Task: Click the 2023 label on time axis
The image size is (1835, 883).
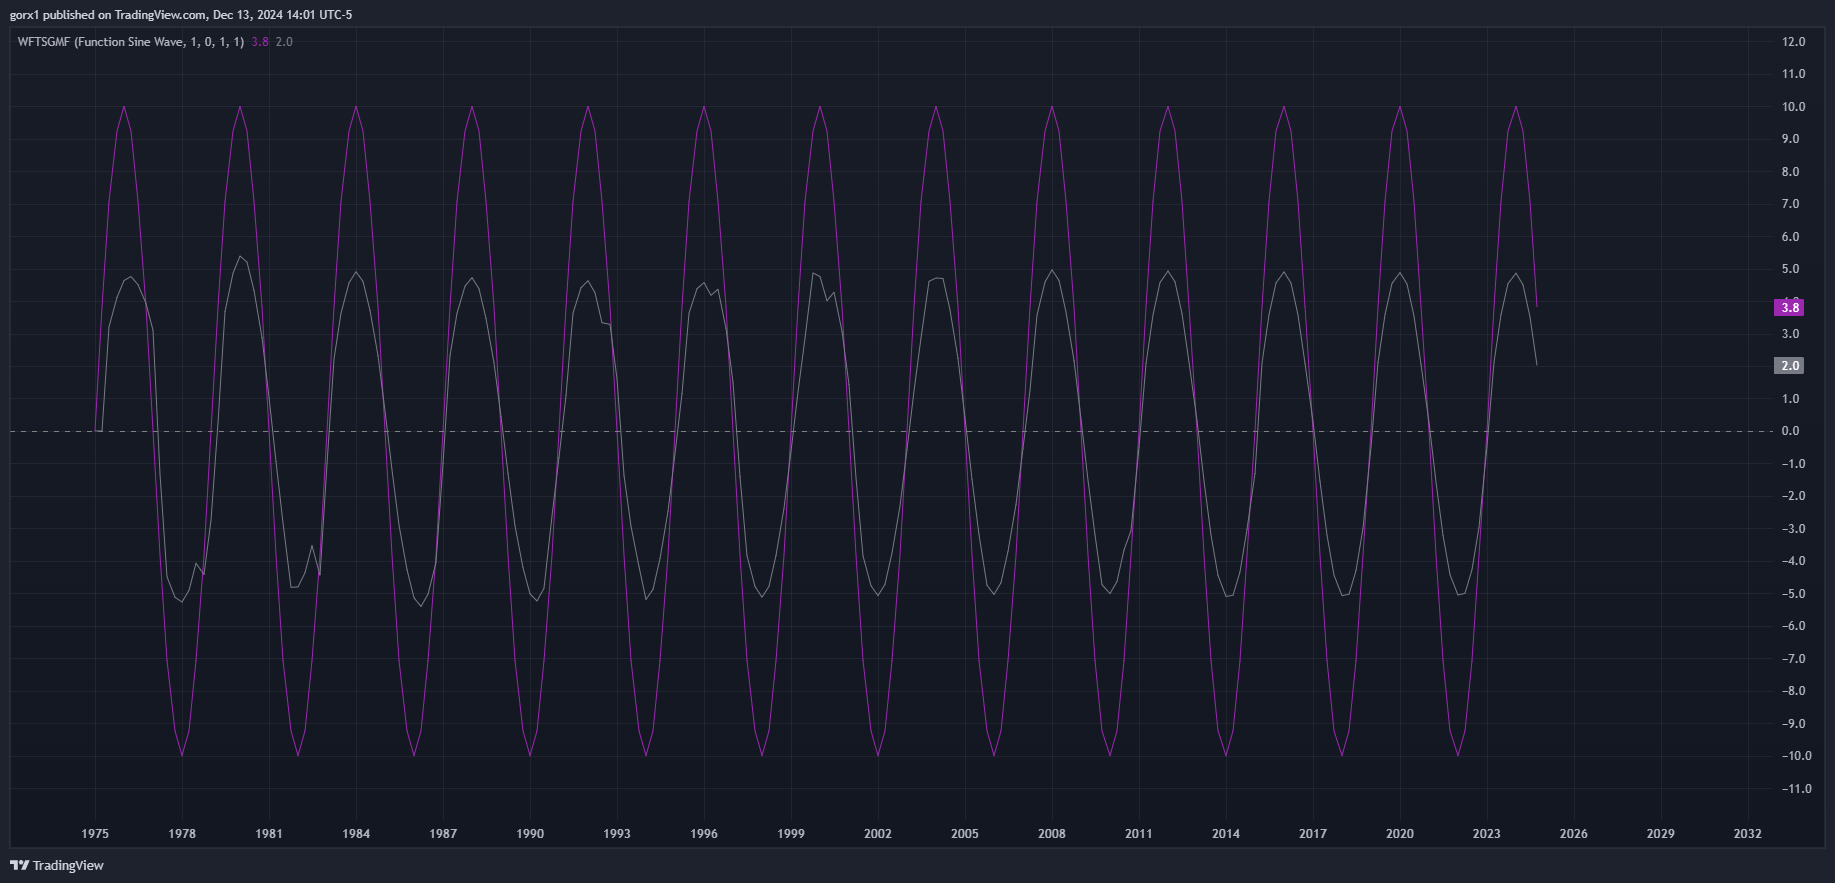Action: coord(1487,834)
